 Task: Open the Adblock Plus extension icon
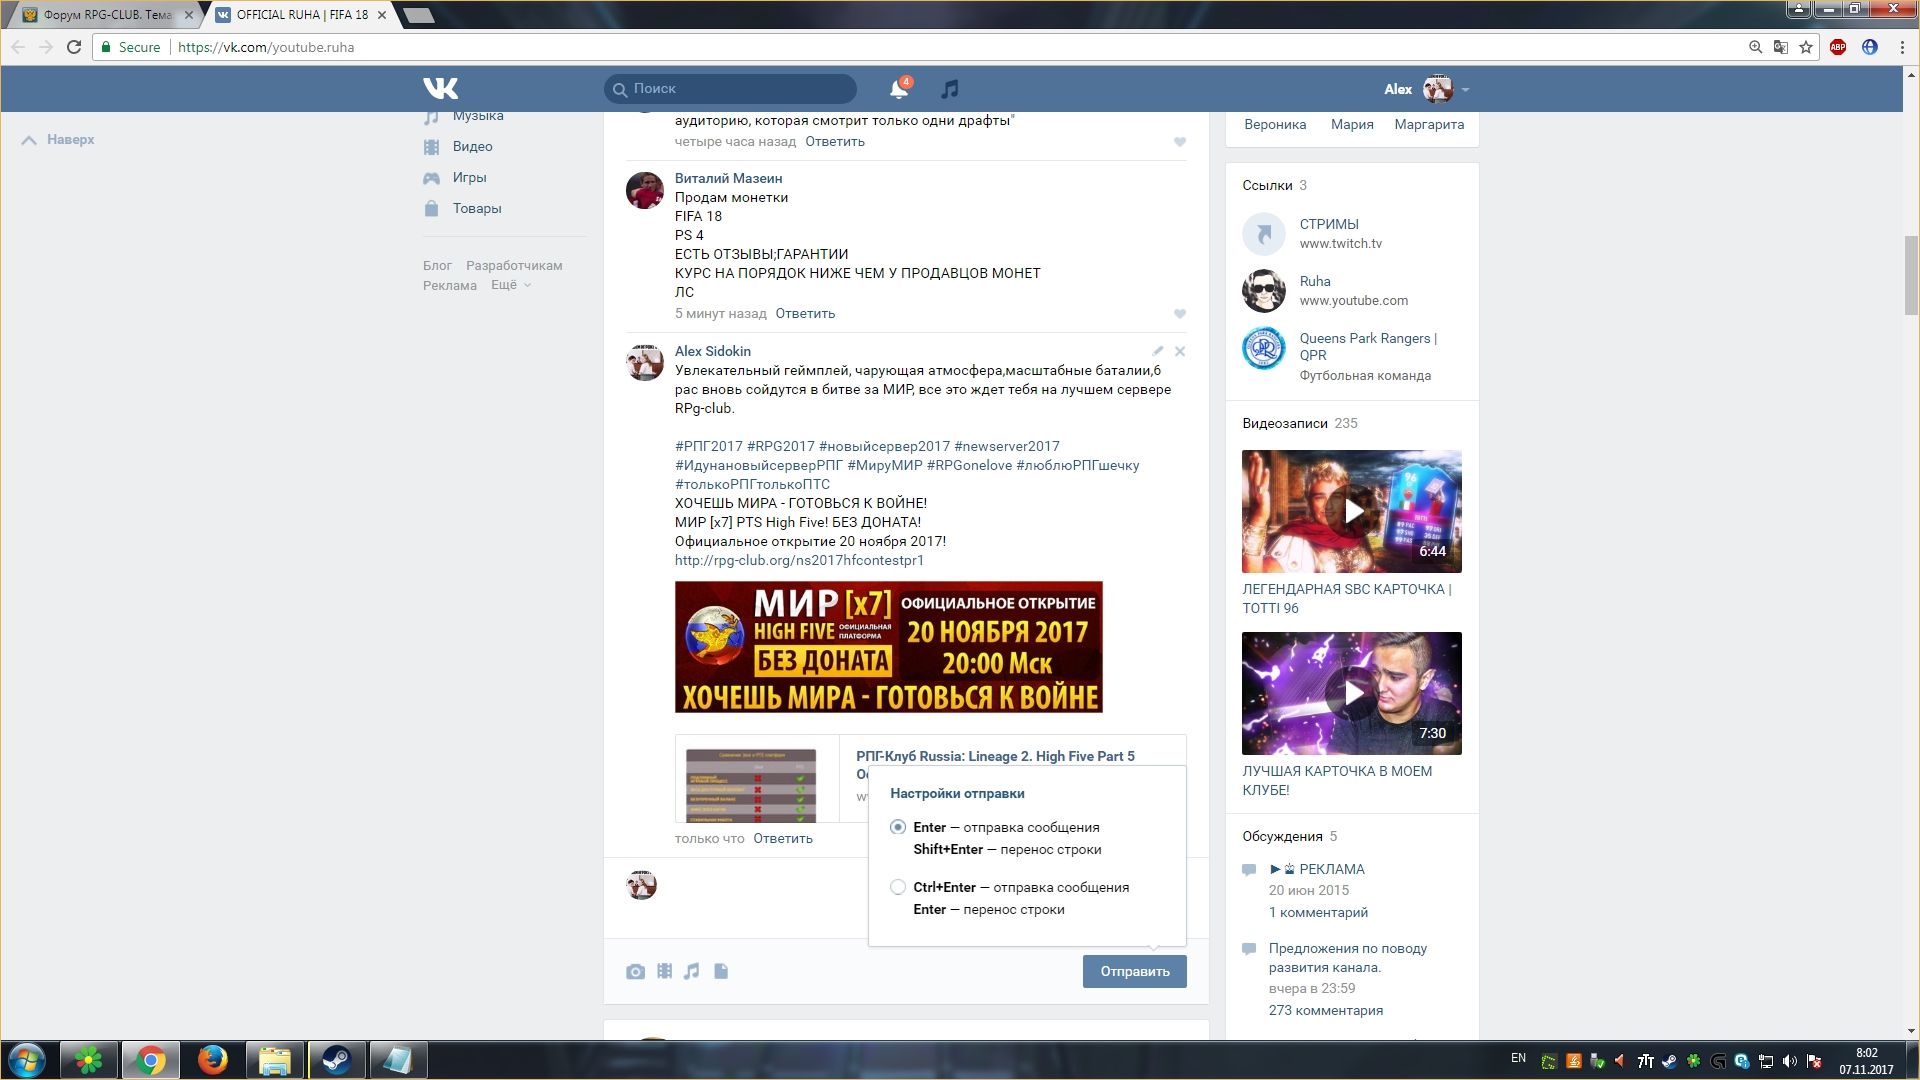tap(1838, 47)
